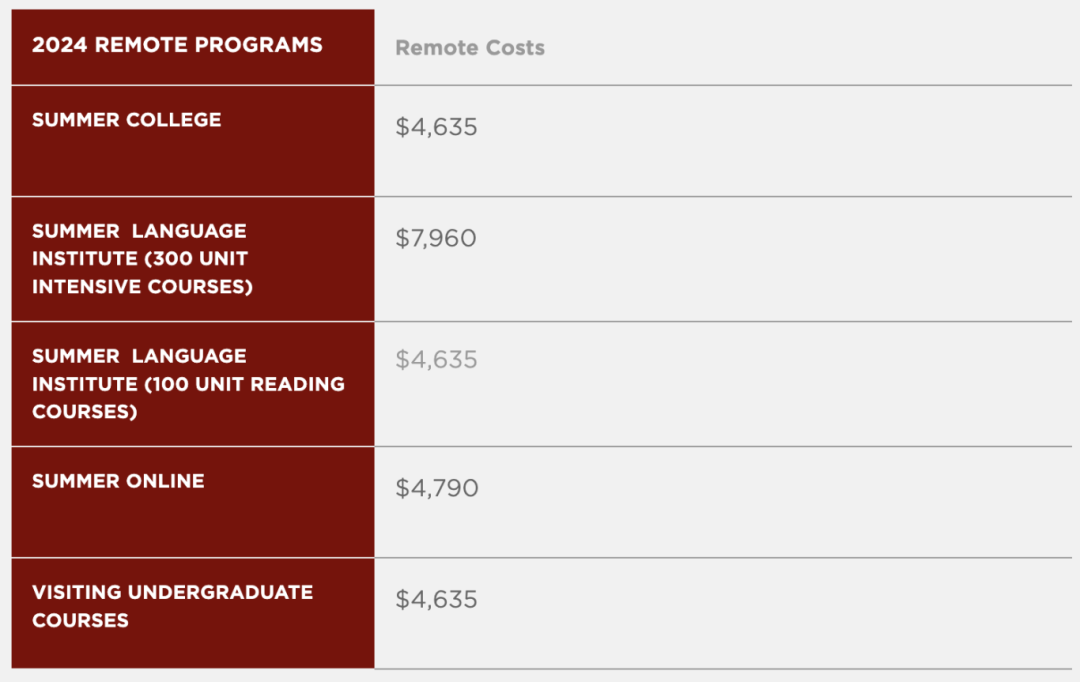Click the word COURSES) in reading courses row
Screen dimensions: 1080x682
pyautogui.click(x=85, y=412)
